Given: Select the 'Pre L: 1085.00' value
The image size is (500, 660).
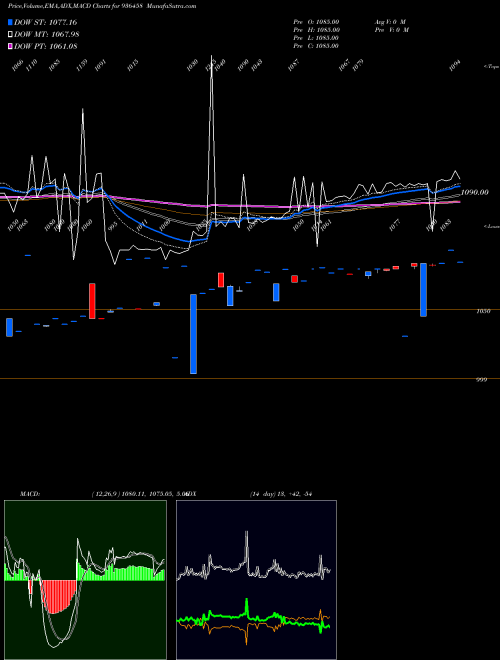Looking at the screenshot, I should pos(316,38).
